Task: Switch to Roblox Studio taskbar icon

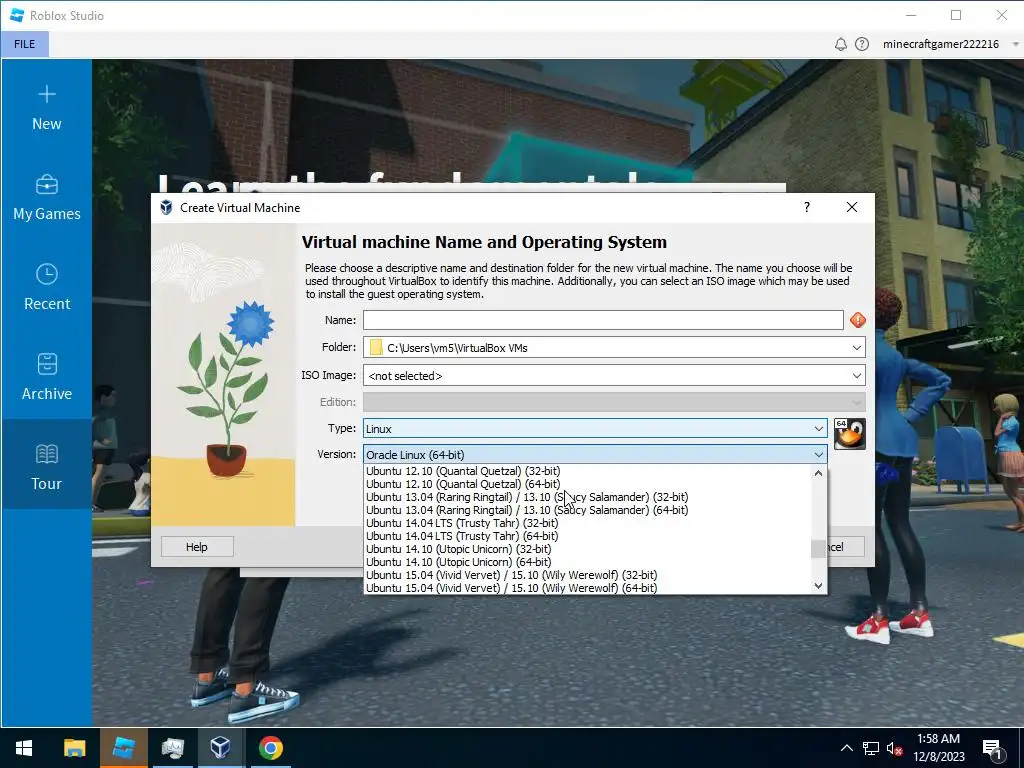Action: (123, 748)
